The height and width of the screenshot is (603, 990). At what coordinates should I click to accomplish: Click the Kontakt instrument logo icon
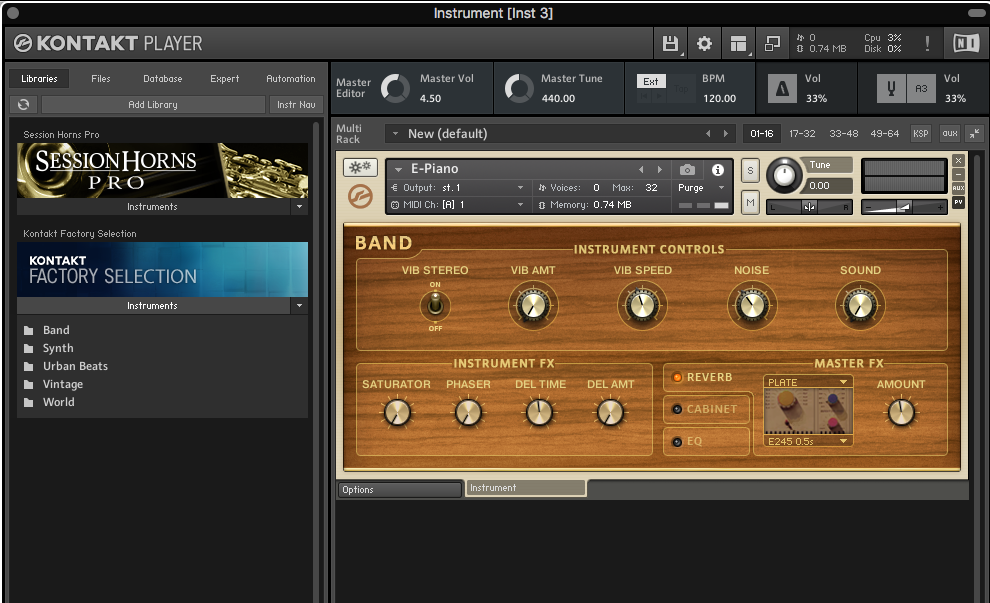coord(360,196)
